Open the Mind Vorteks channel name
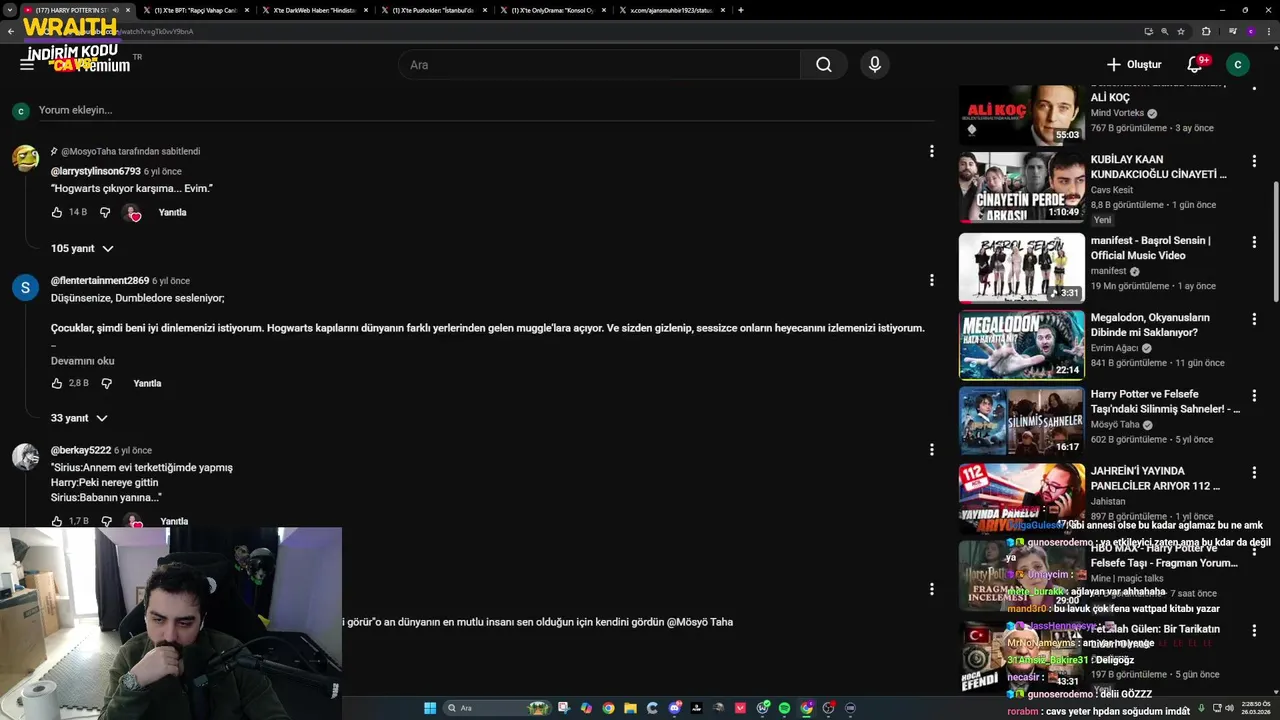 click(x=1117, y=113)
